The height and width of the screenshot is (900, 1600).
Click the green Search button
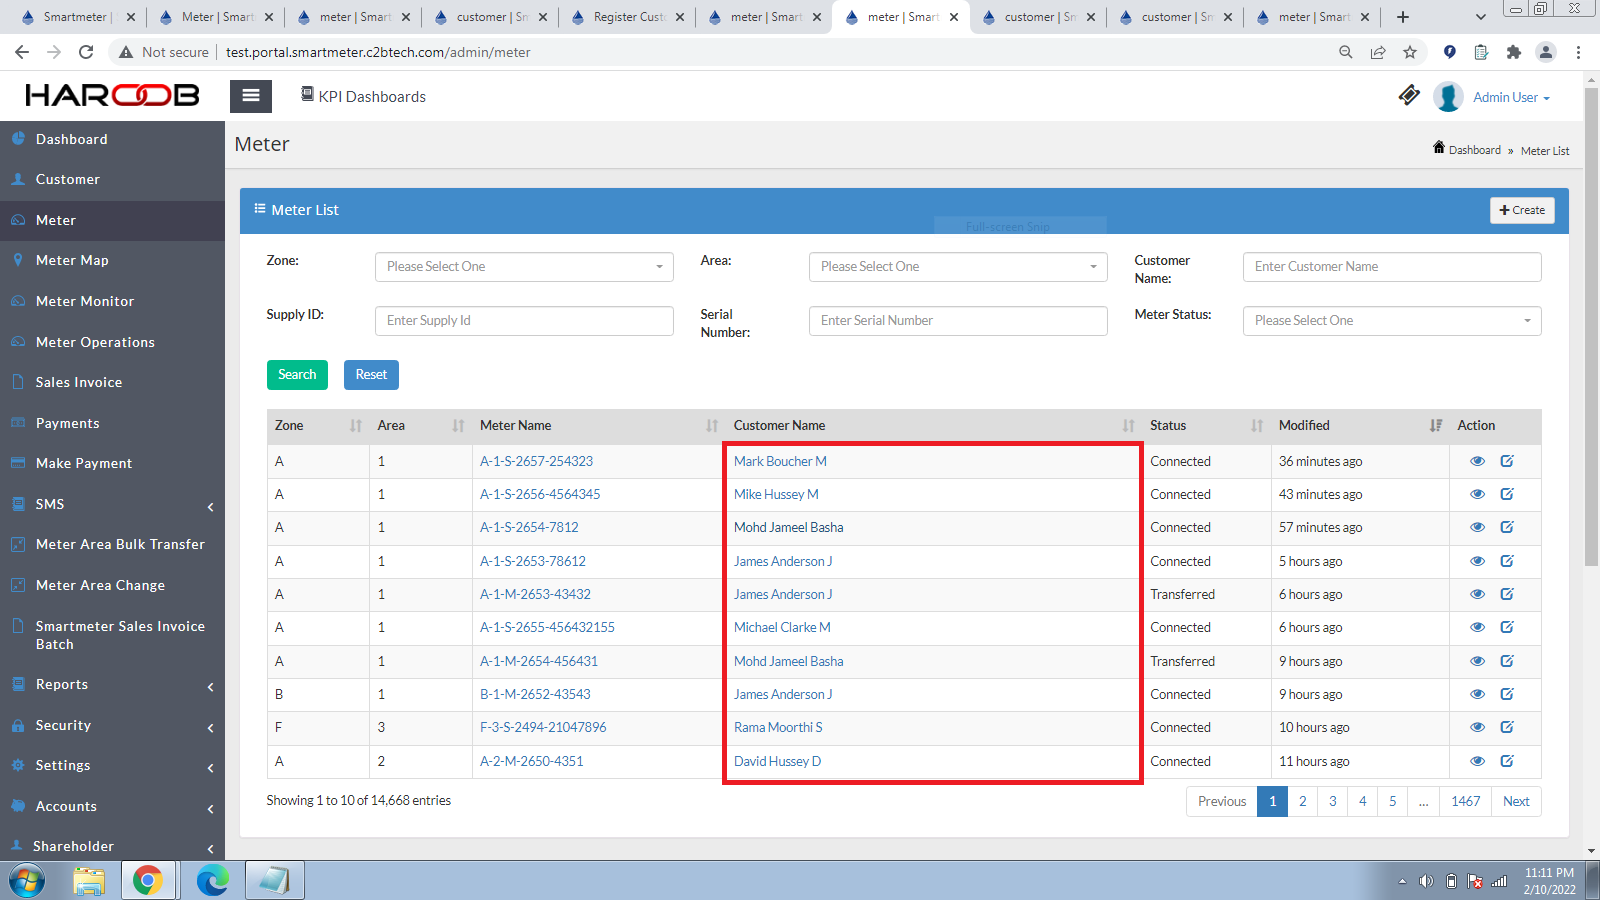pyautogui.click(x=297, y=375)
